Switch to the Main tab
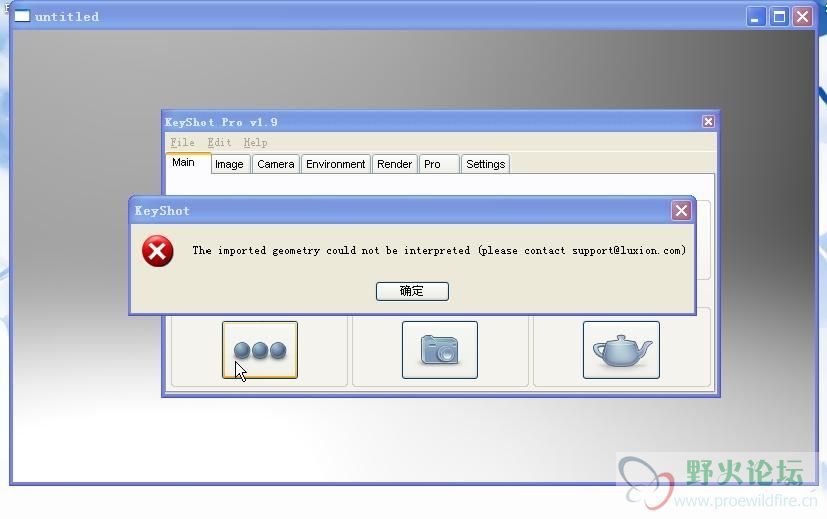 point(188,162)
